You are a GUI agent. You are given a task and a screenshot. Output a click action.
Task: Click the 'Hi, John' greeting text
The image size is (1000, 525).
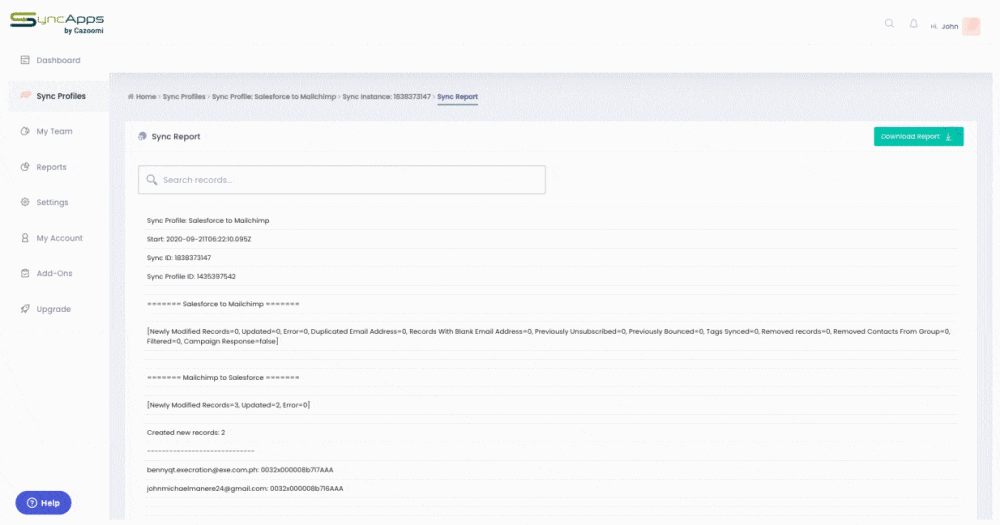(x=944, y=27)
